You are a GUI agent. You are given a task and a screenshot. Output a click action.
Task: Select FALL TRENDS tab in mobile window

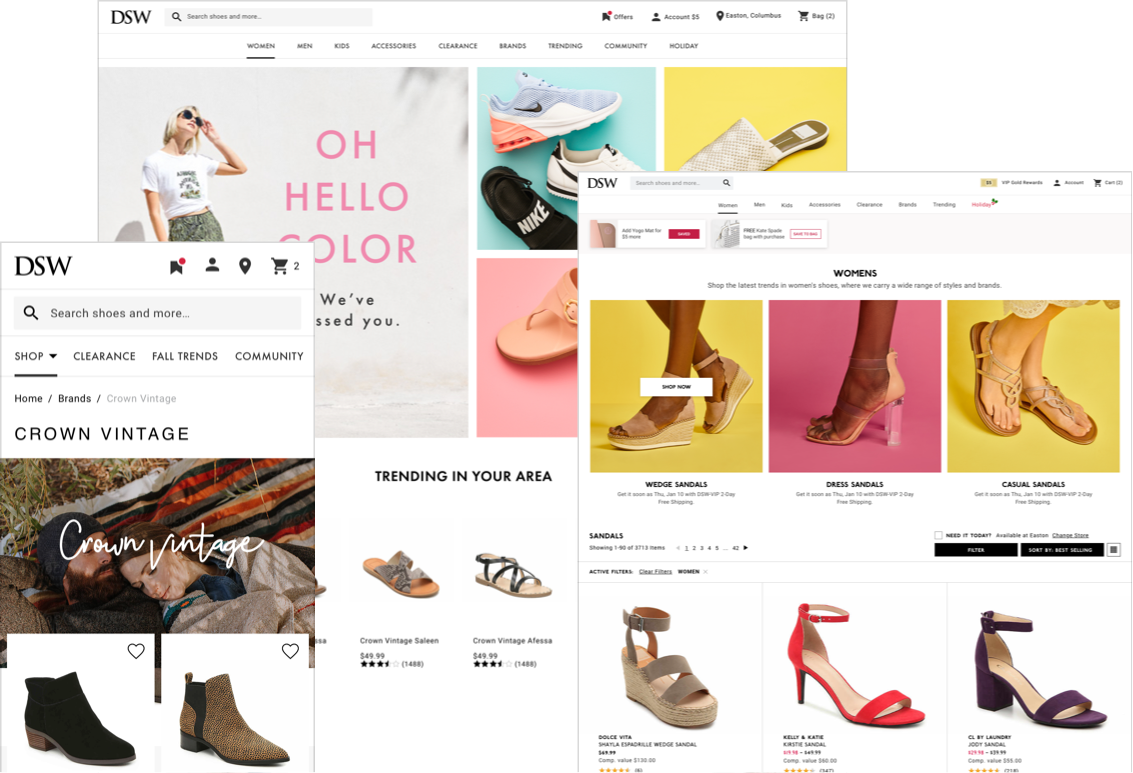[185, 356]
